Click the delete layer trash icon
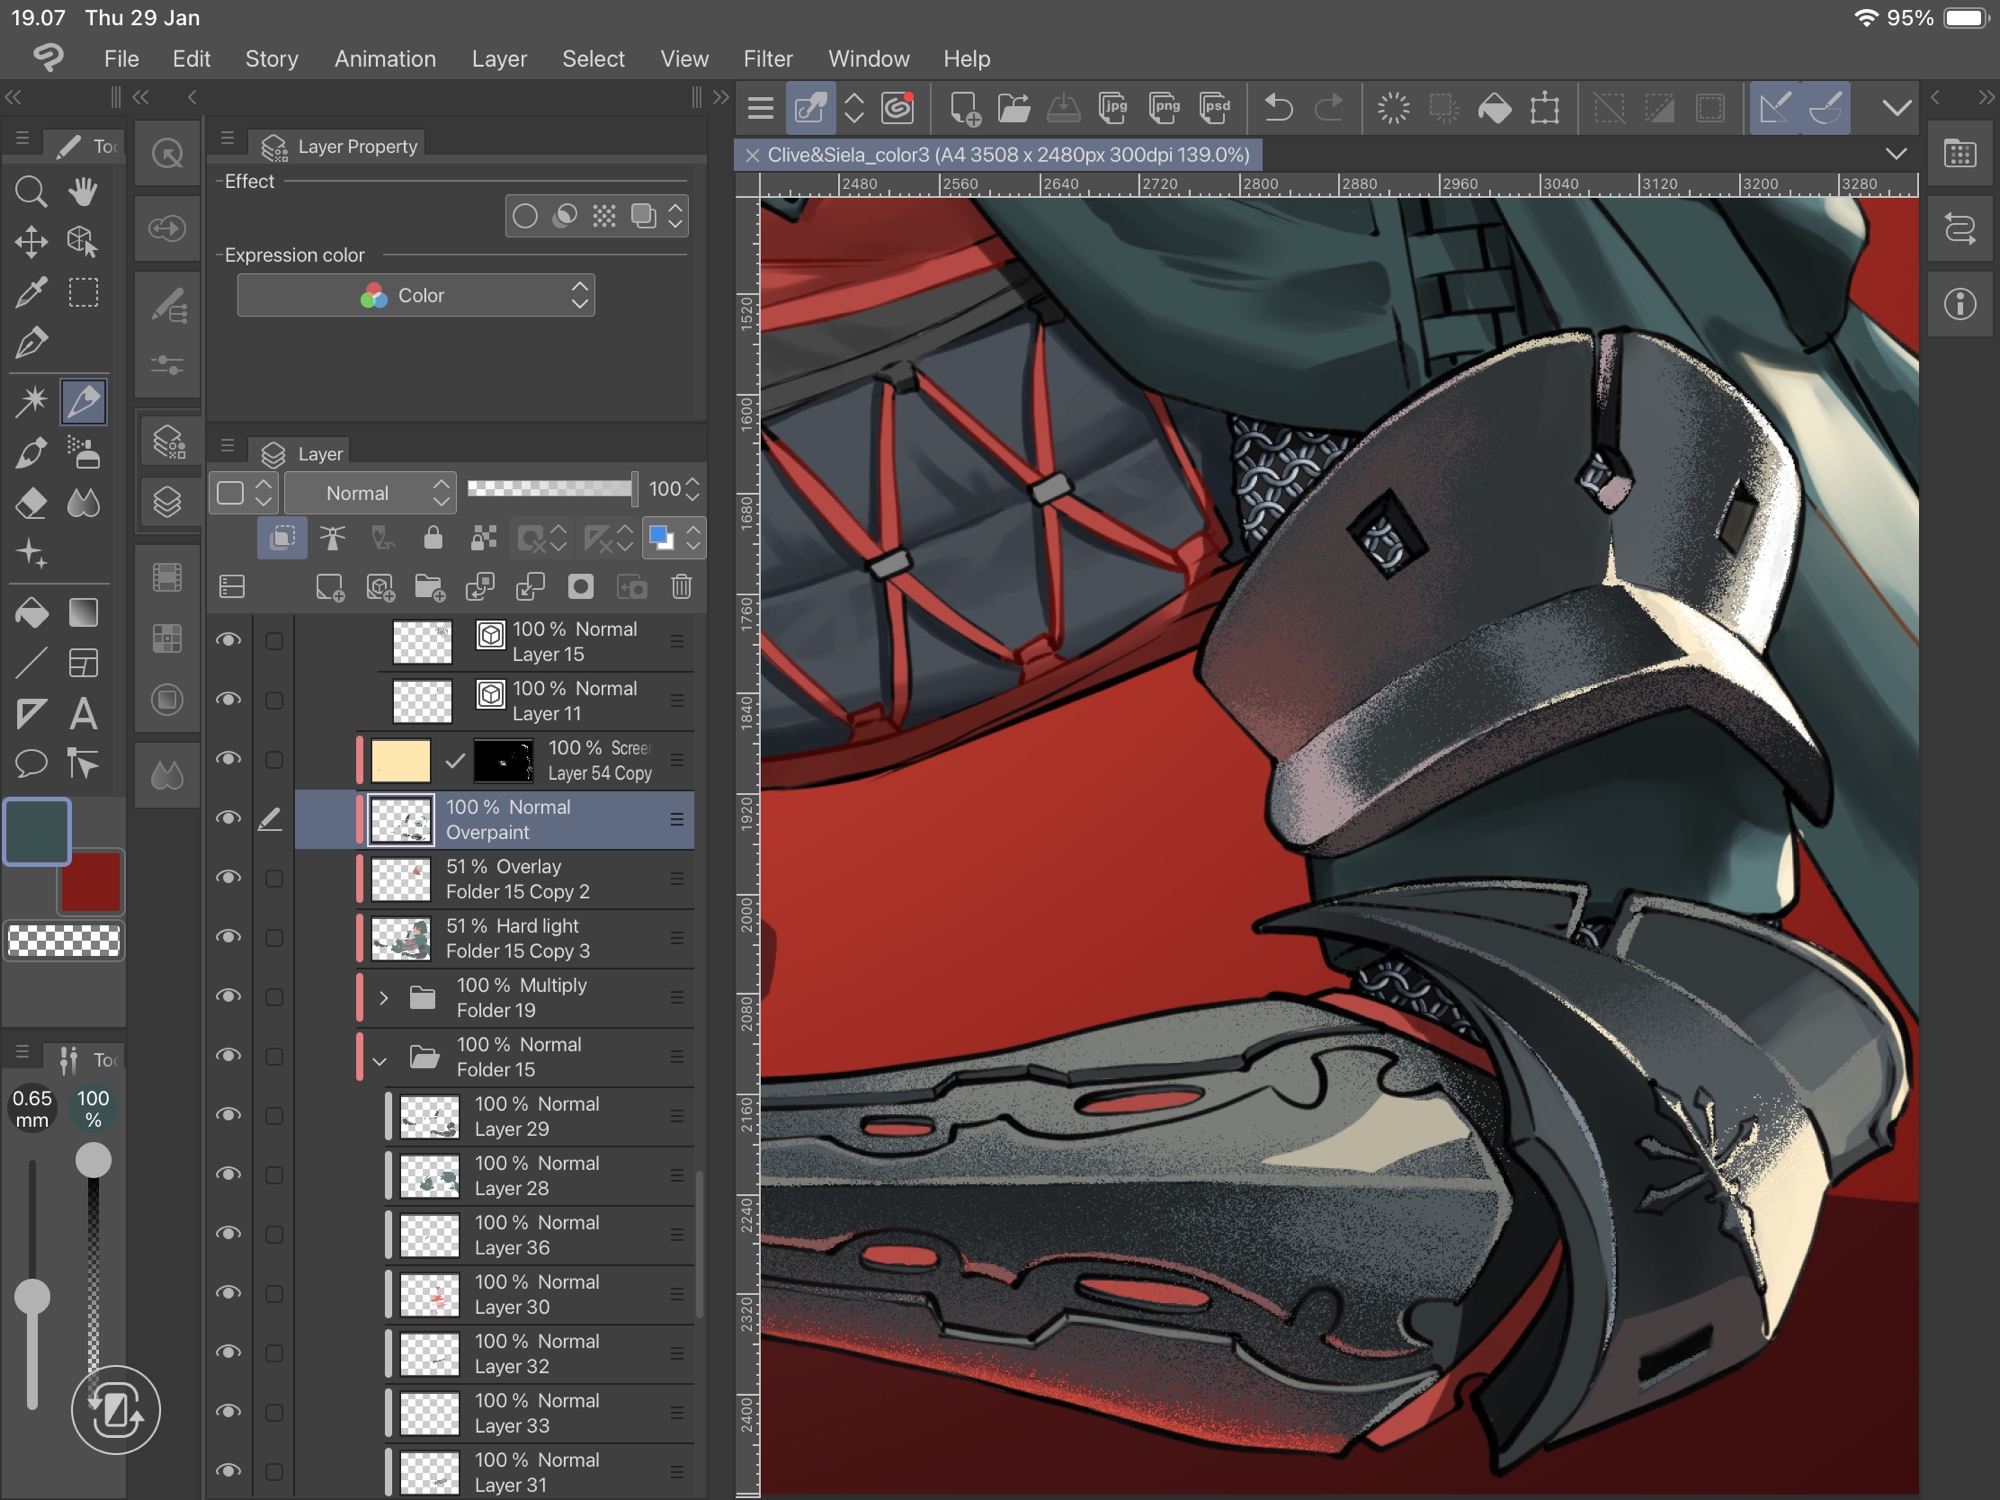The width and height of the screenshot is (2000, 1500). [681, 587]
